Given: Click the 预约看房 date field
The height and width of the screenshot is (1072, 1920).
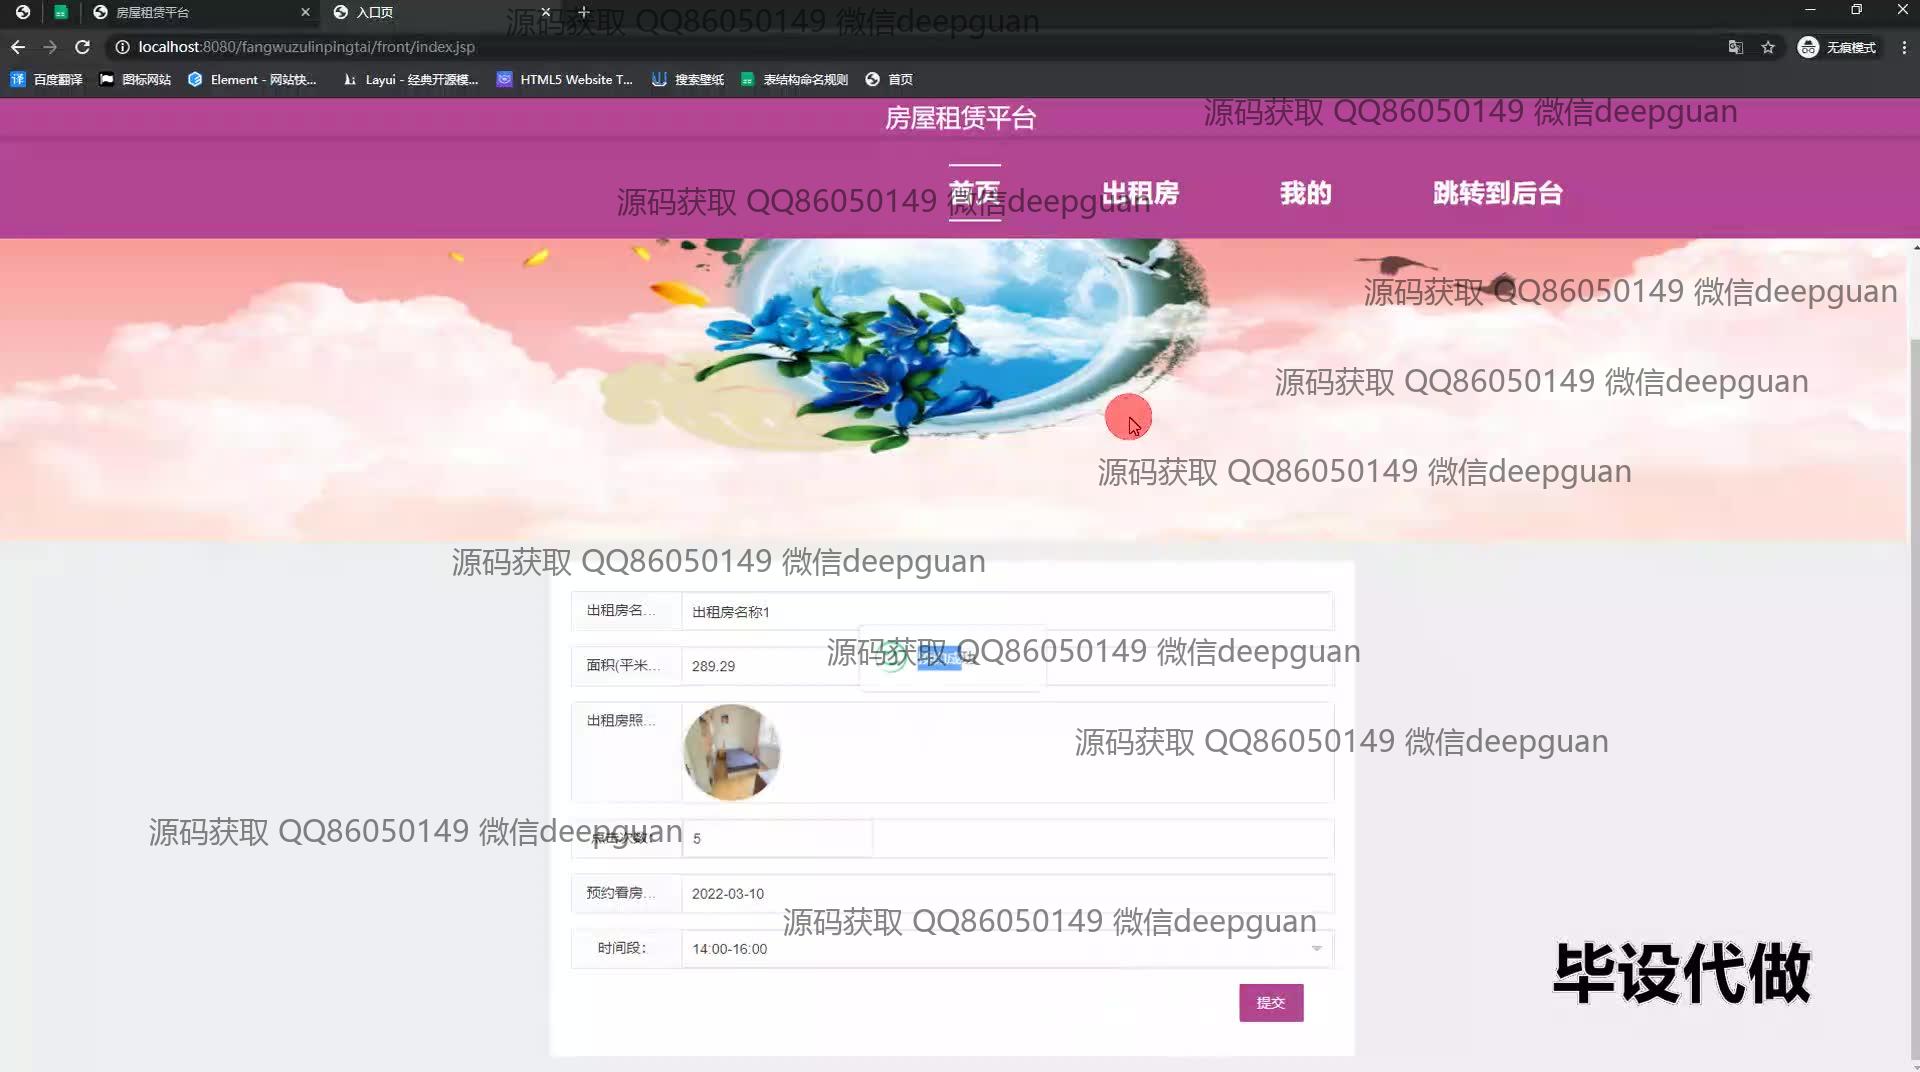Looking at the screenshot, I should (1005, 893).
